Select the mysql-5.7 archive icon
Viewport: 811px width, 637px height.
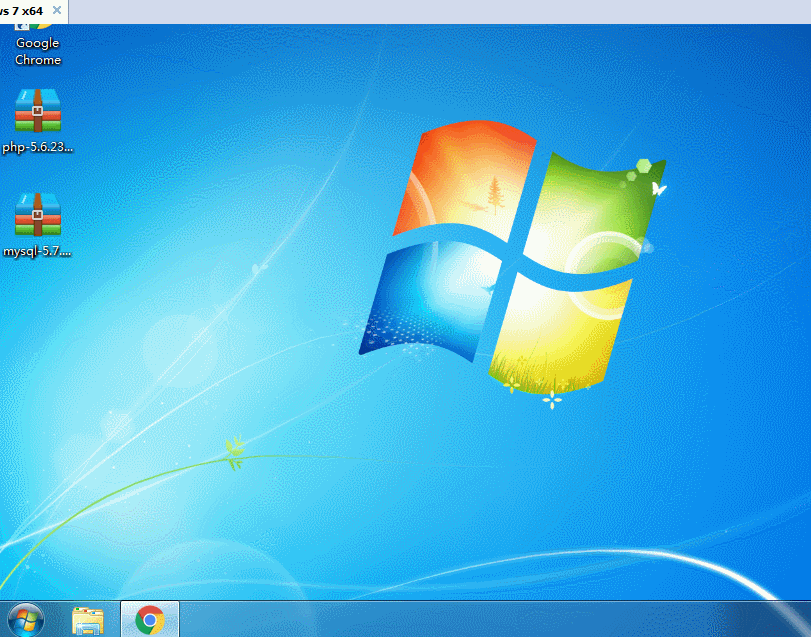point(38,215)
